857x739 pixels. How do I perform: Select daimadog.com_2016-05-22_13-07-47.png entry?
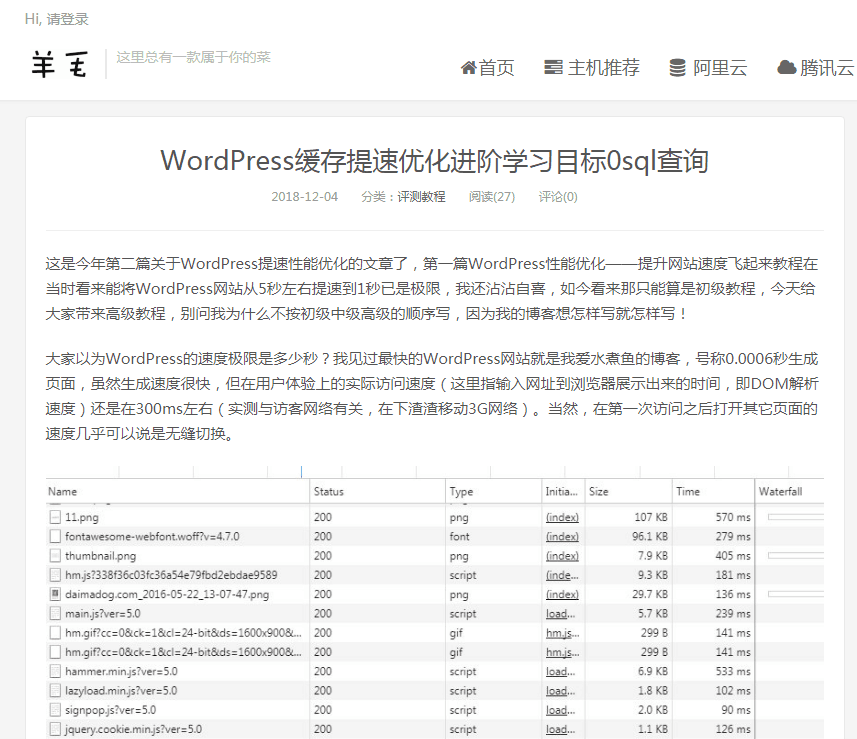click(167, 594)
